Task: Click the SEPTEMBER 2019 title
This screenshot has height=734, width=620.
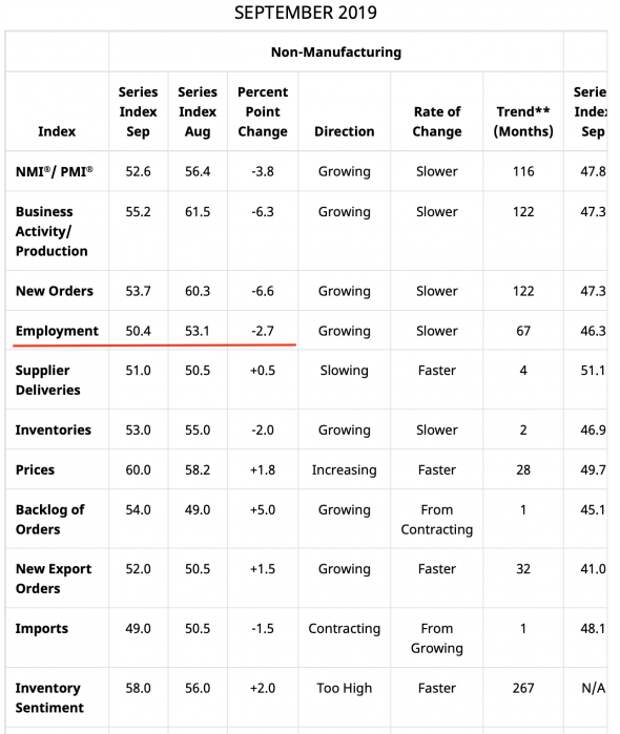Action: (305, 13)
